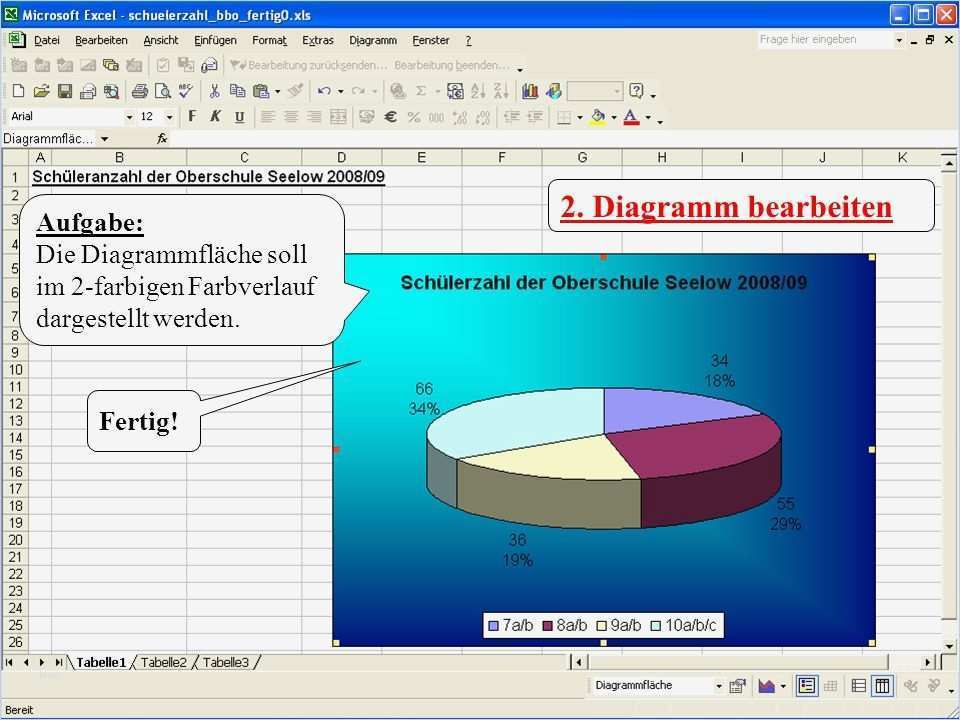Click the fill color paint bucket
This screenshot has height=720, width=960.
598,116
